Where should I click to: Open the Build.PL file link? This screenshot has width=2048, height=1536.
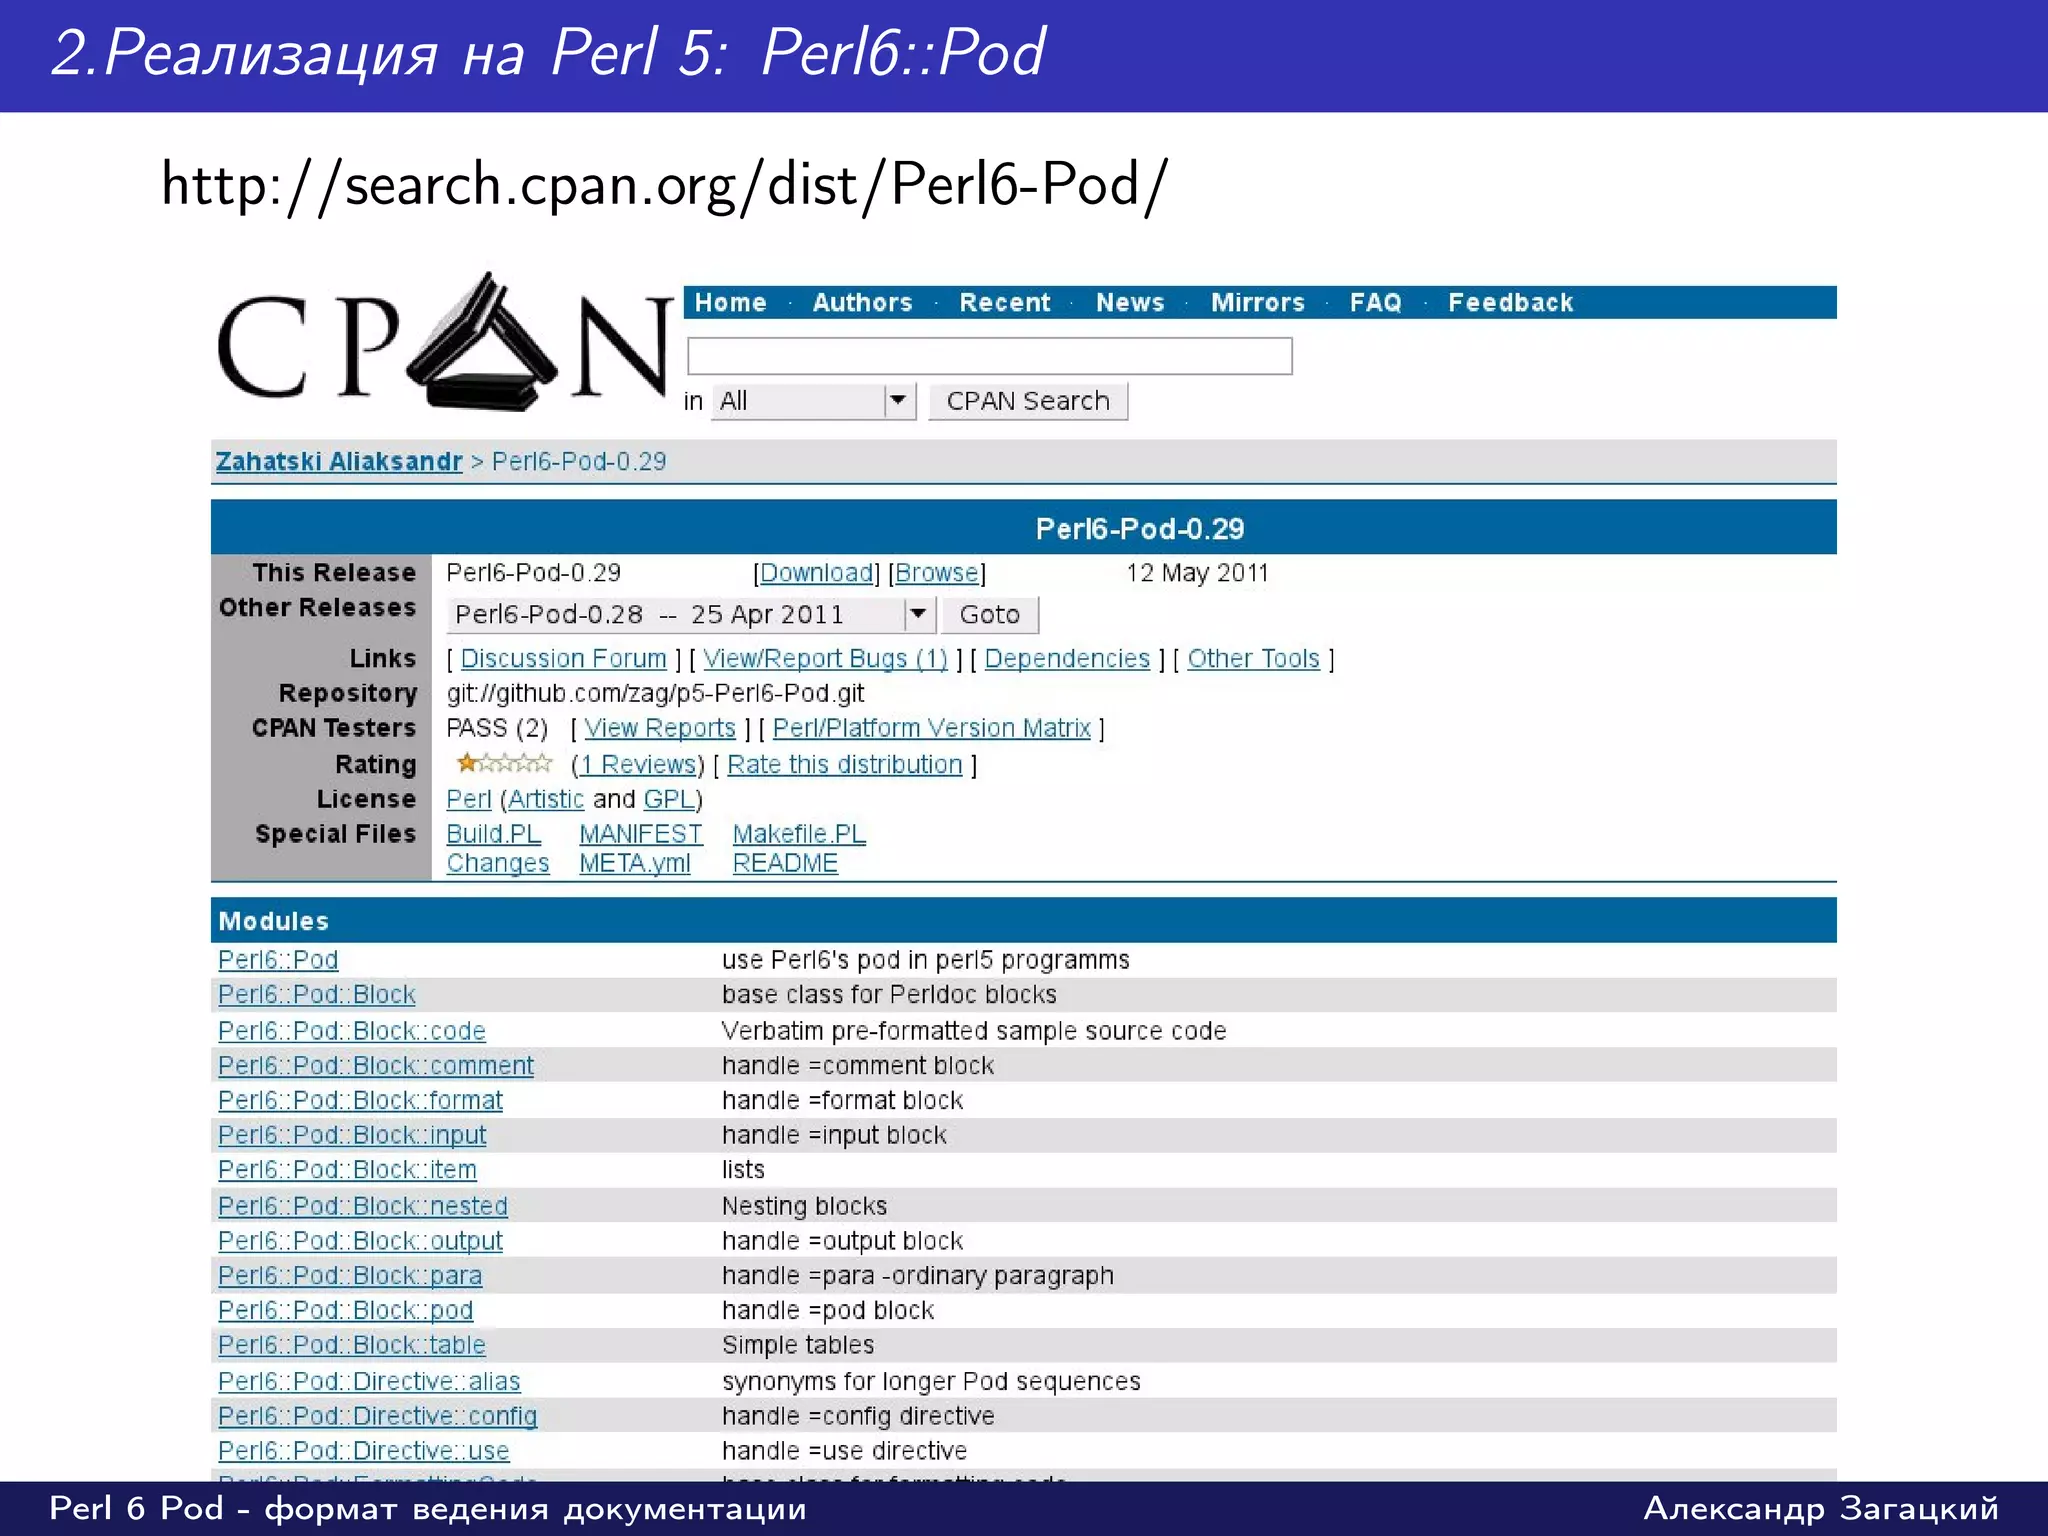pyautogui.click(x=494, y=834)
